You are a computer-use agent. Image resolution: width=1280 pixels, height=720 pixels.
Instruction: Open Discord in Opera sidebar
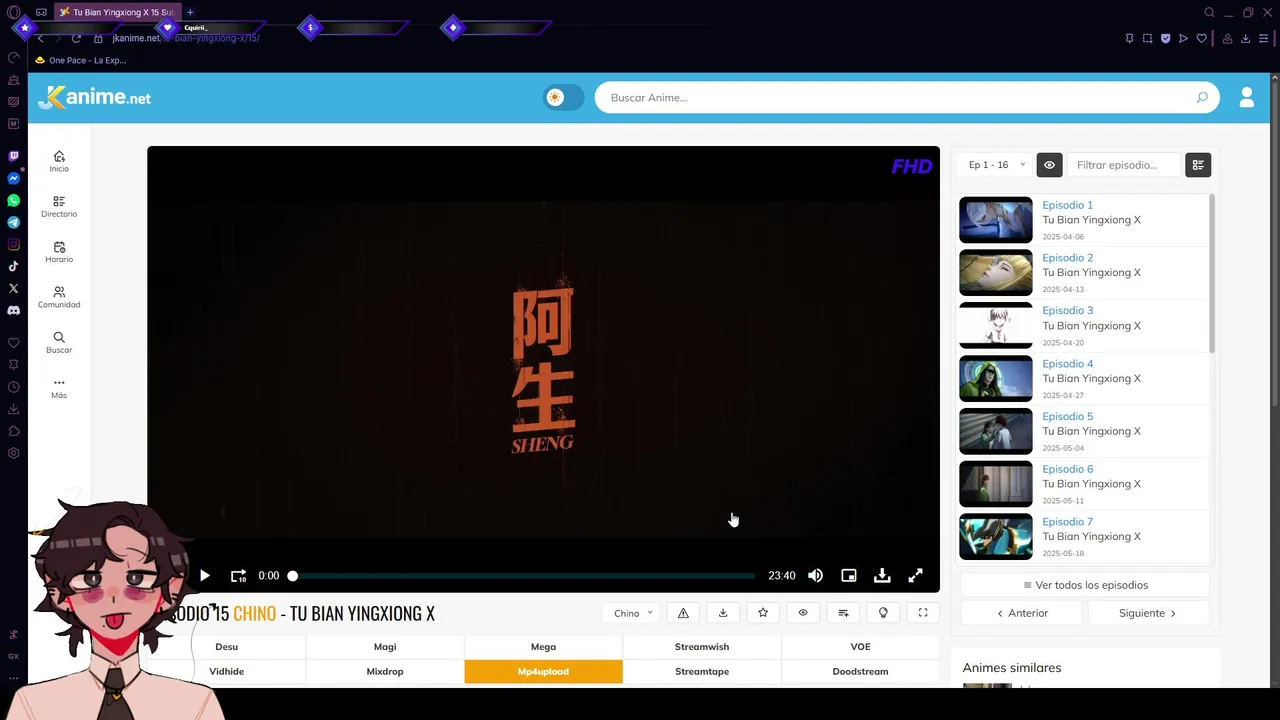[13, 310]
